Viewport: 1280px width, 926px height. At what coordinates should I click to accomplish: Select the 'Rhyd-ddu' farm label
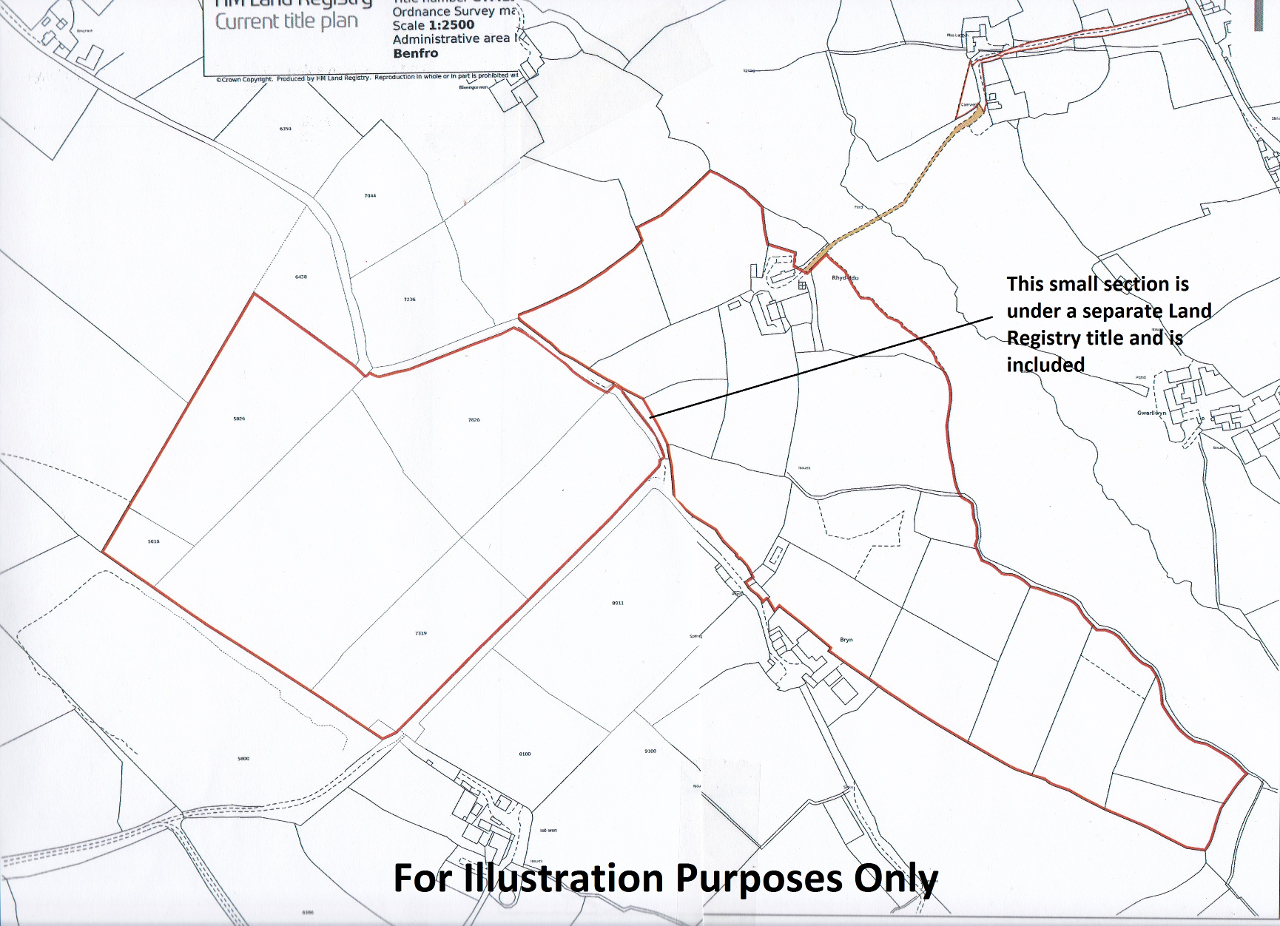tap(846, 277)
